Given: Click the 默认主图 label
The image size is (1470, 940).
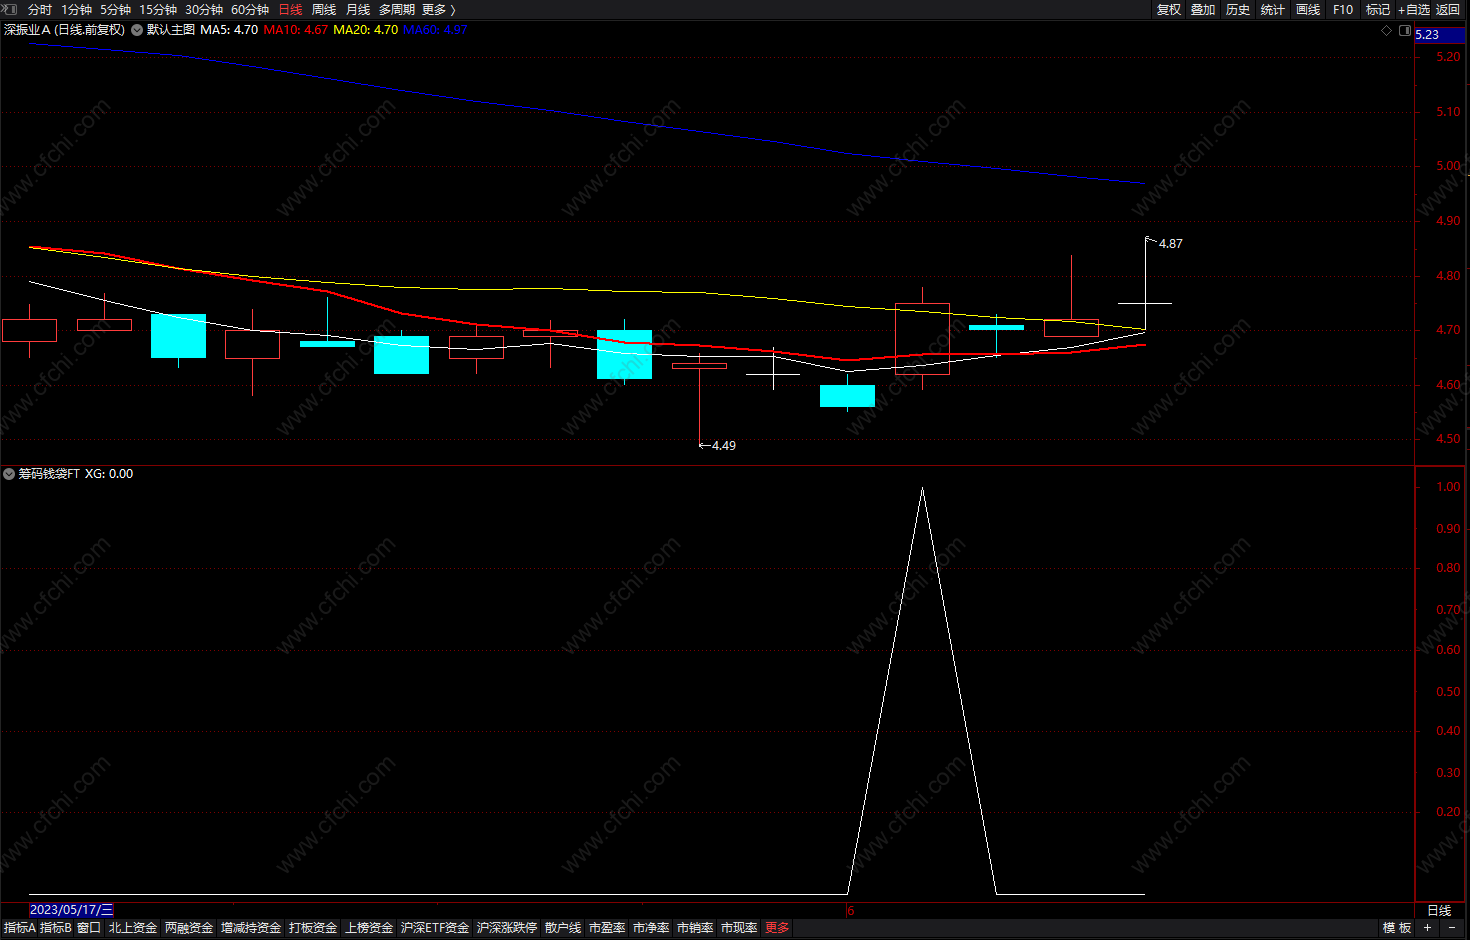Looking at the screenshot, I should [171, 30].
